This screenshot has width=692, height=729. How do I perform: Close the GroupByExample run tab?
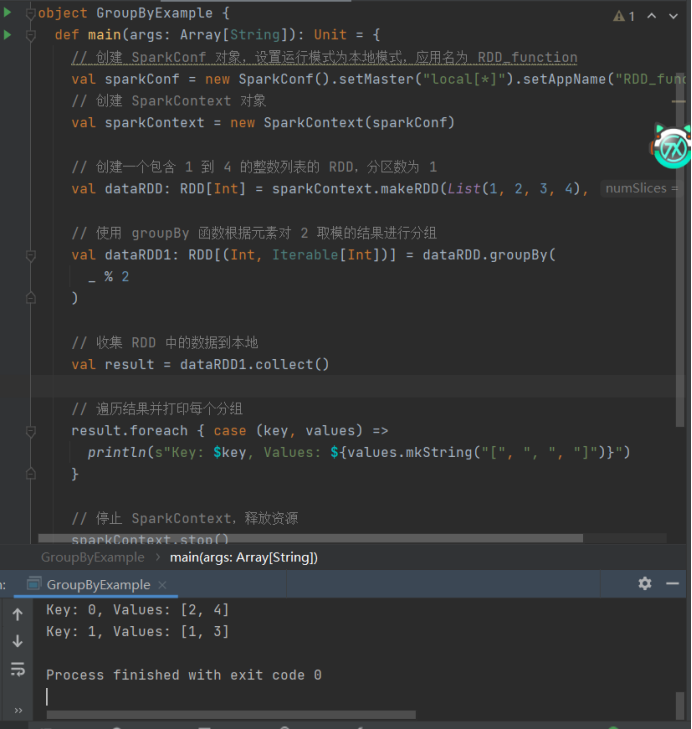[x=162, y=585]
